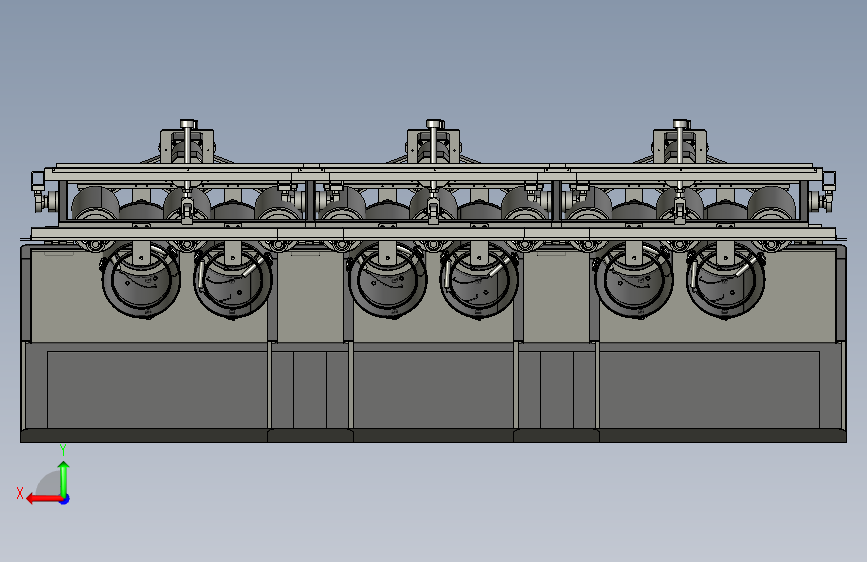Click the green Y axis arrow of triad
Screen dimensions: 867x562
click(64, 478)
